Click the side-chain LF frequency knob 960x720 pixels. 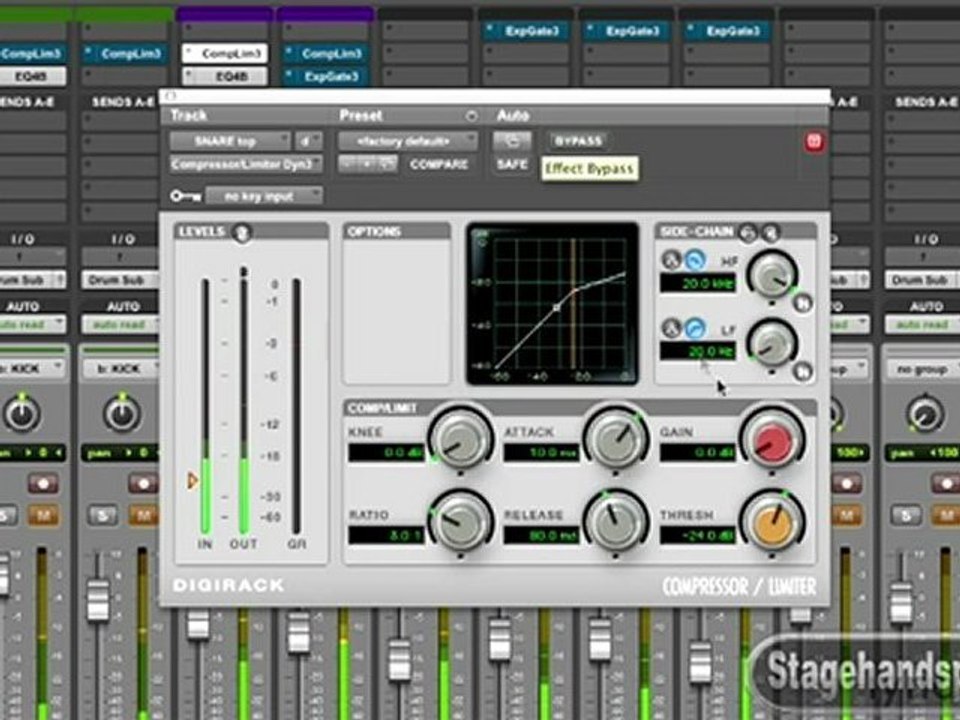772,343
